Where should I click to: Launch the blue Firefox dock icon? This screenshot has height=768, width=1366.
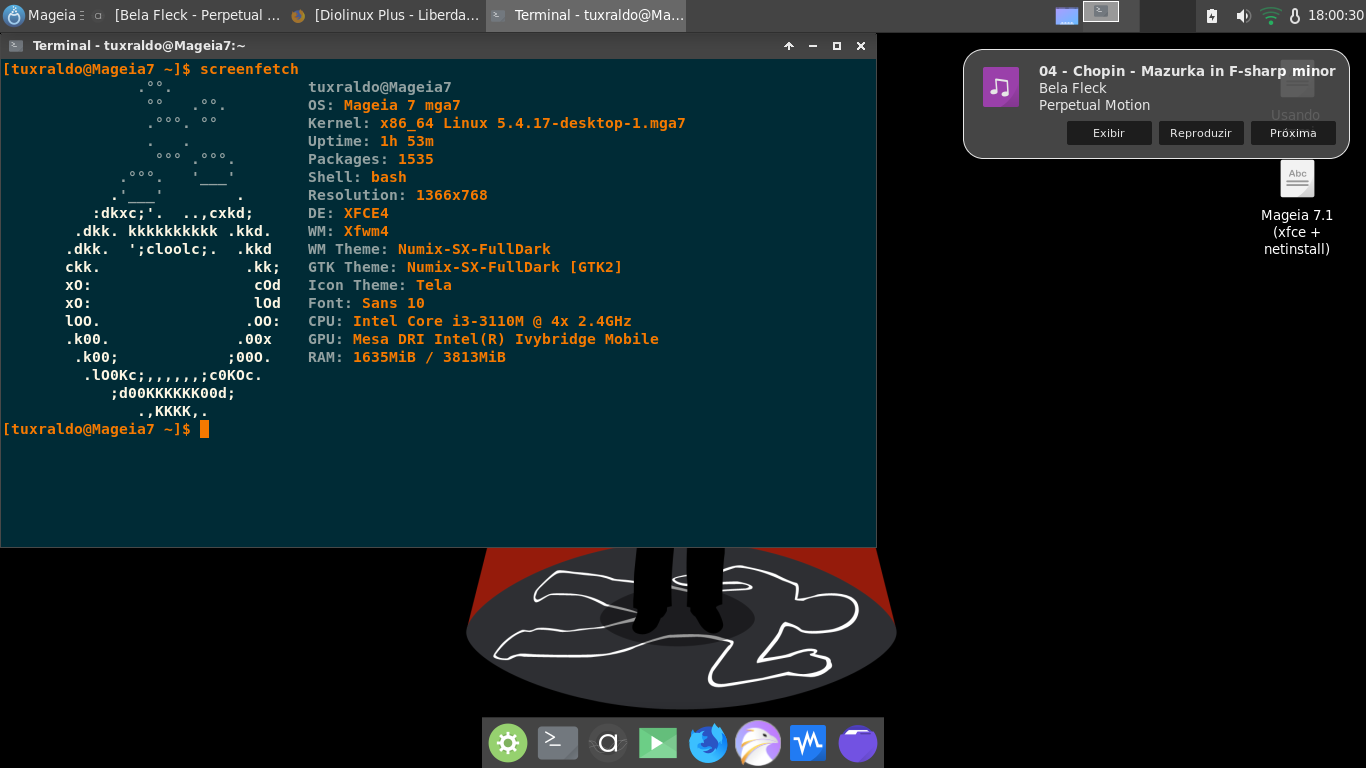click(x=708, y=743)
